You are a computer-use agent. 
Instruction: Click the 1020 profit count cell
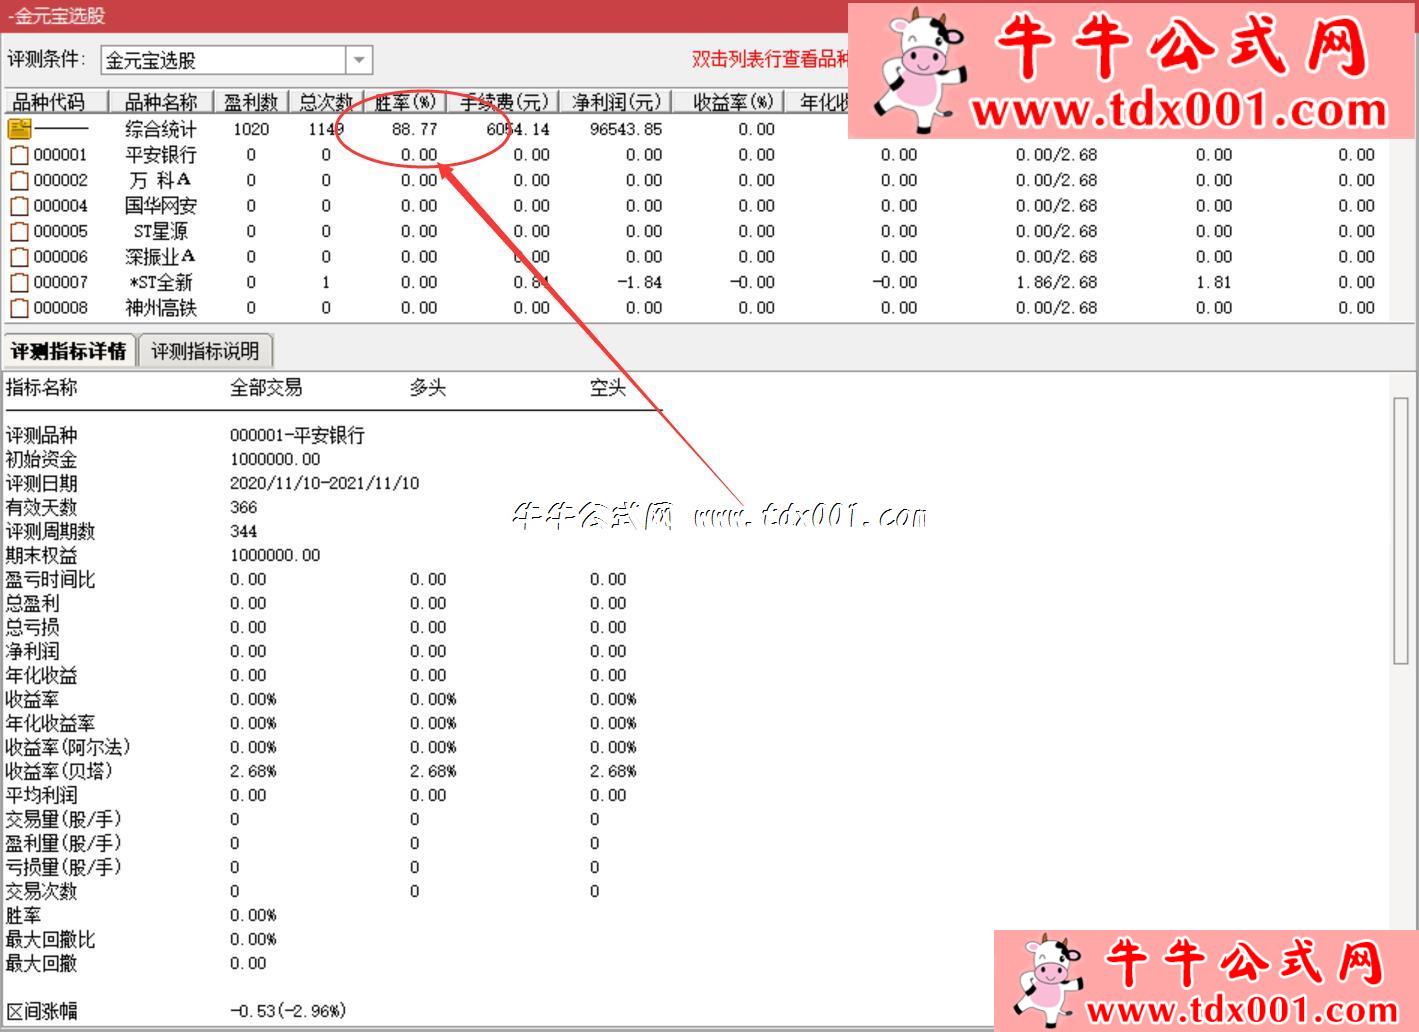[x=251, y=129]
